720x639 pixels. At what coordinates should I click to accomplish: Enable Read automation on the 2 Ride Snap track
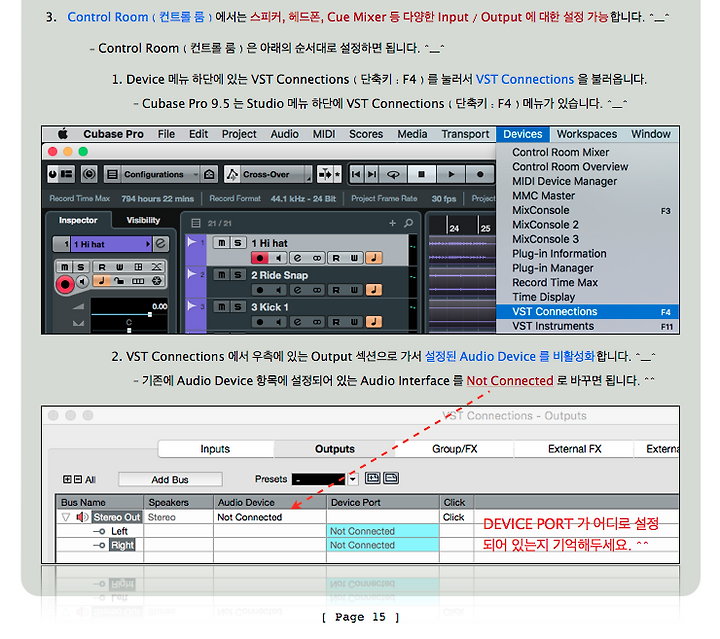336,290
